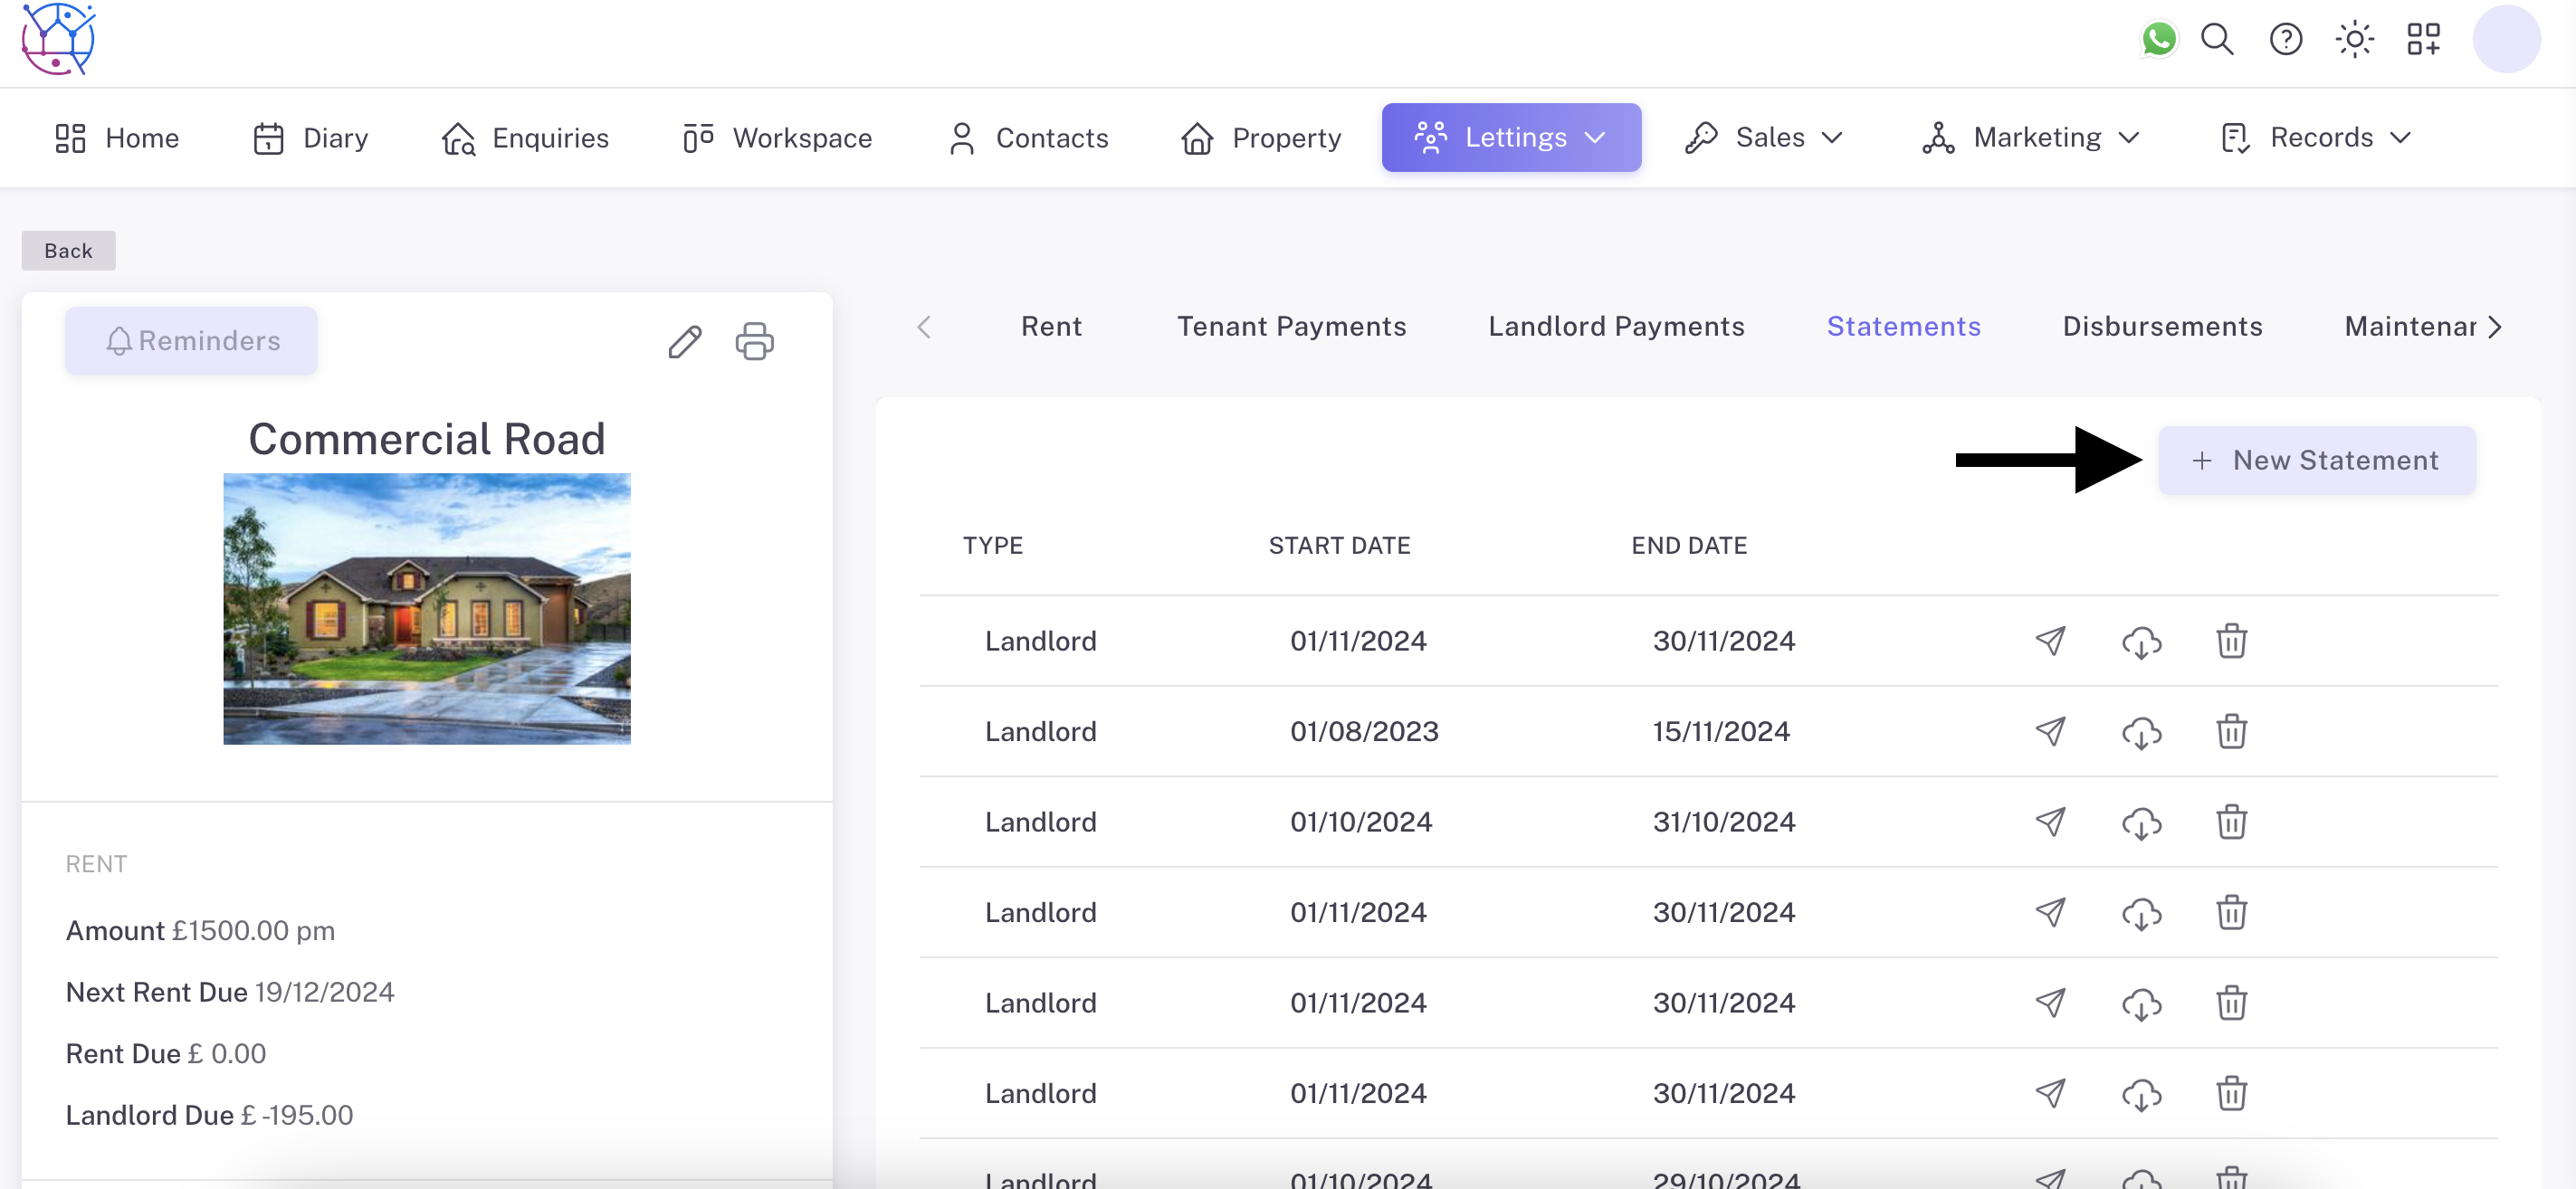Switch to the Tenant Payments tab
2576x1189 pixels.
pyautogui.click(x=1292, y=326)
